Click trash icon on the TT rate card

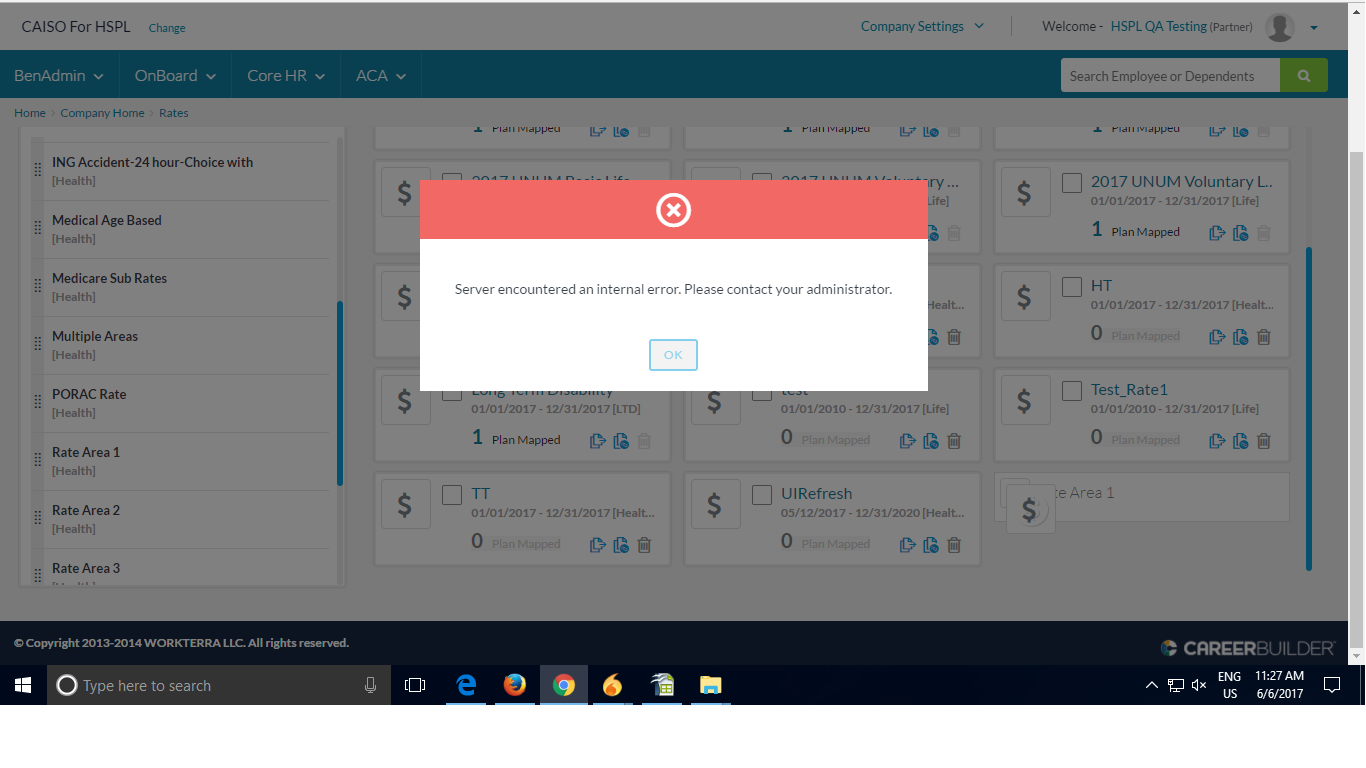[644, 545]
